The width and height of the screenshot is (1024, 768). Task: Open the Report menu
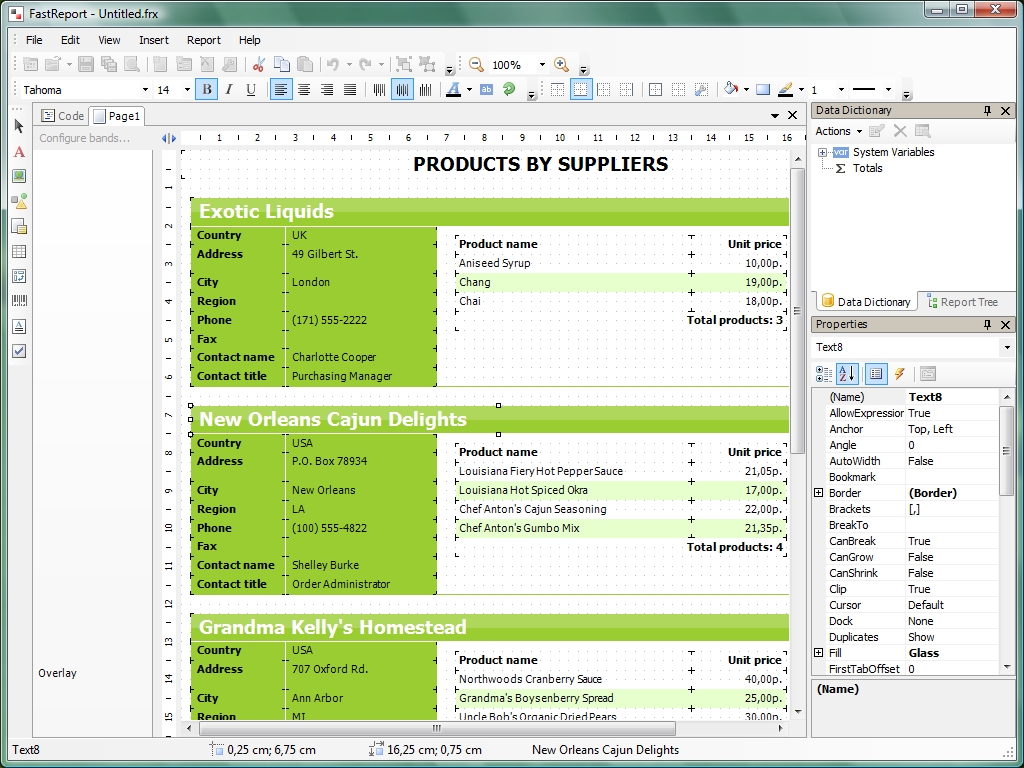click(204, 40)
